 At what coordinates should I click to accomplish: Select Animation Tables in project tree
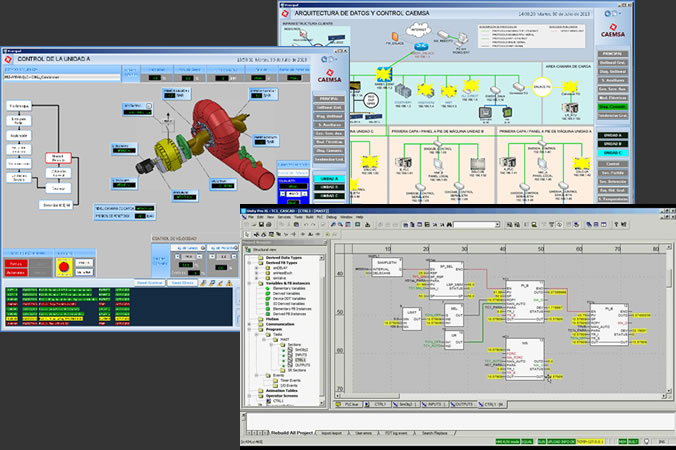(x=282, y=391)
